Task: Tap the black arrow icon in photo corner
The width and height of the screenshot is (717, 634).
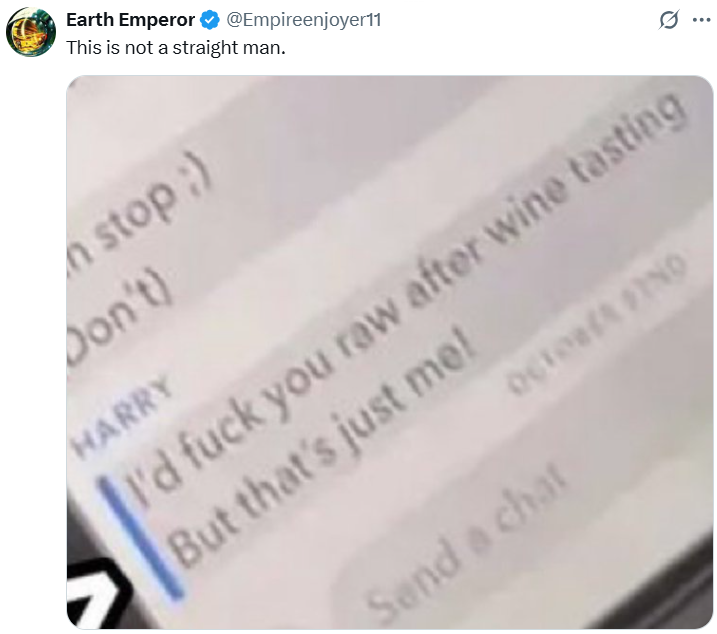Action: point(94,595)
